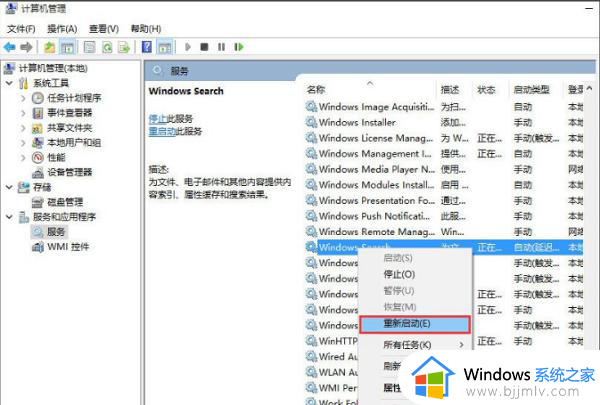Select the Windows Installer service row
This screenshot has width=600, height=405.
click(444, 122)
